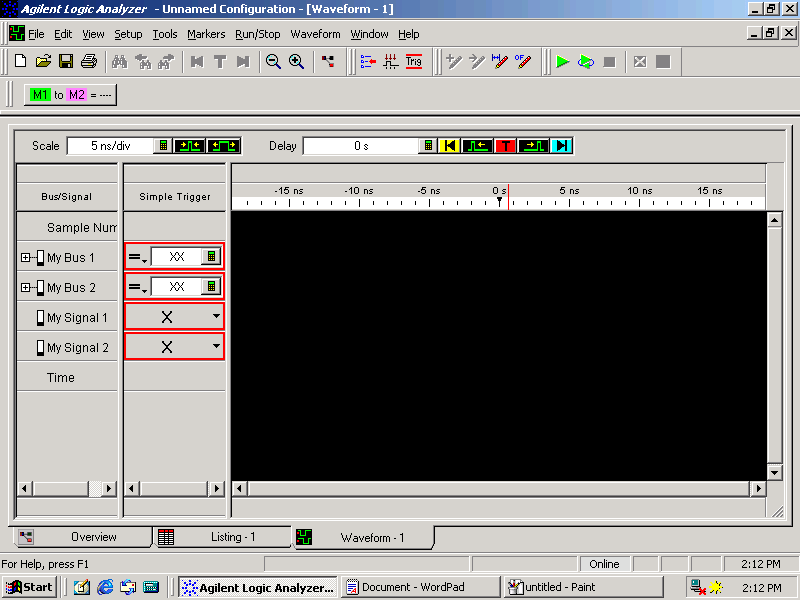
Task: Open calculator for My Bus 1 trigger
Action: (211, 257)
